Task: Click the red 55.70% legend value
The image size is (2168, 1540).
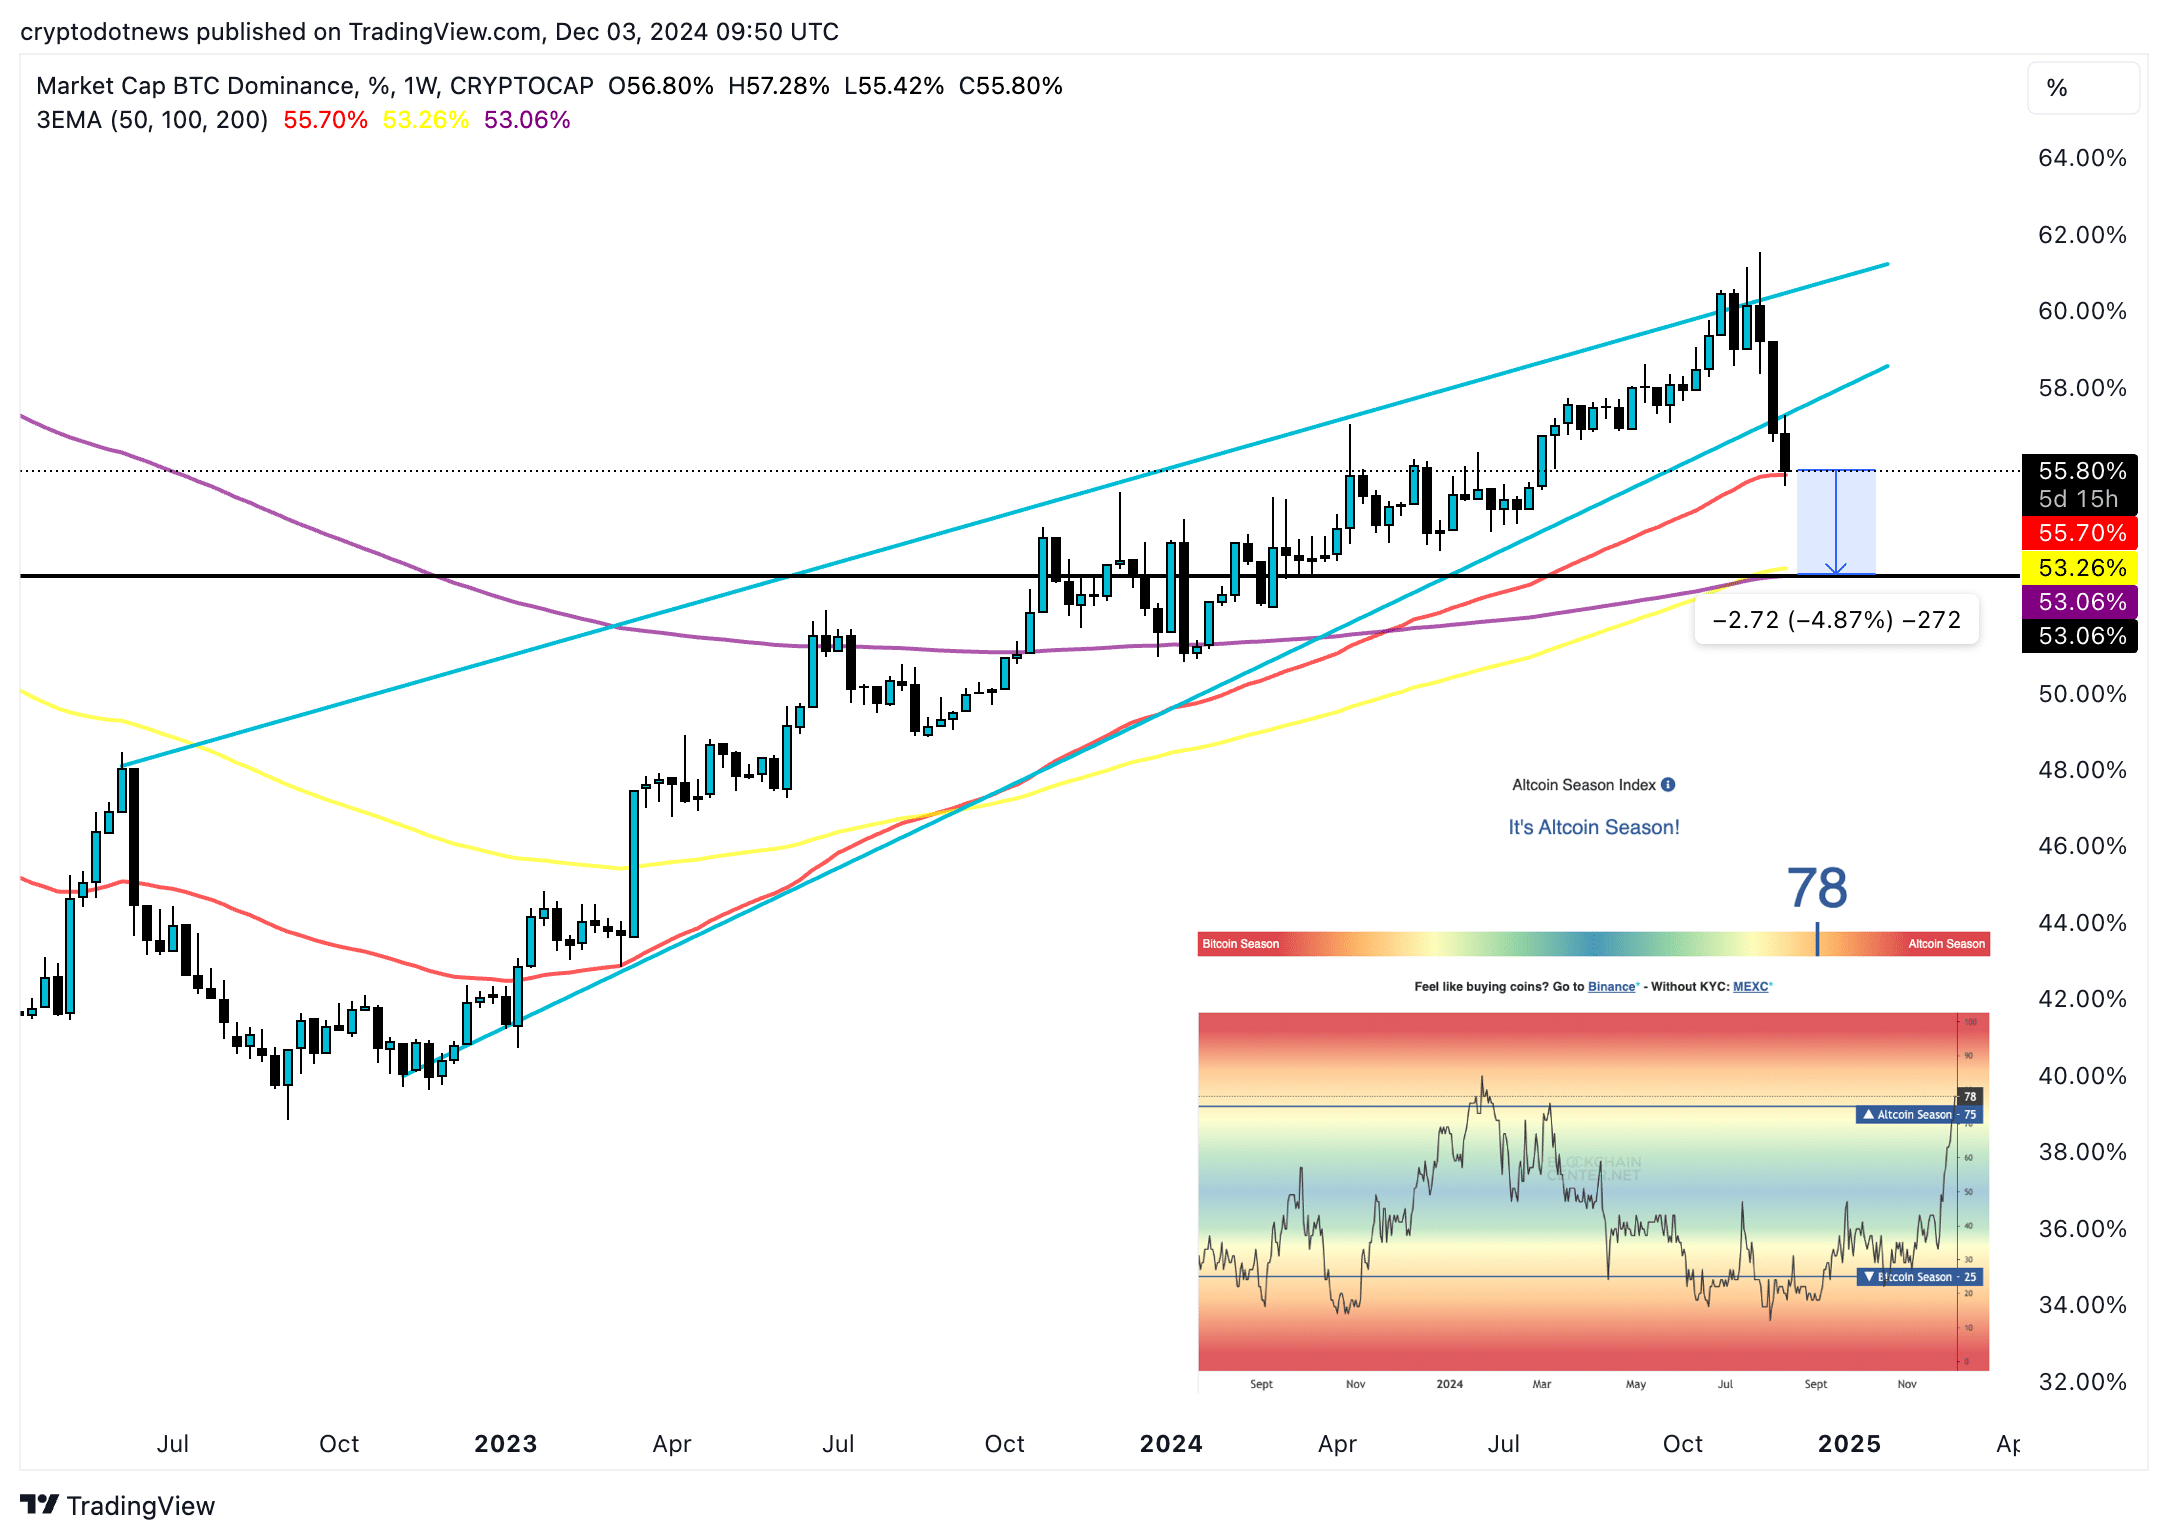Action: click(325, 120)
